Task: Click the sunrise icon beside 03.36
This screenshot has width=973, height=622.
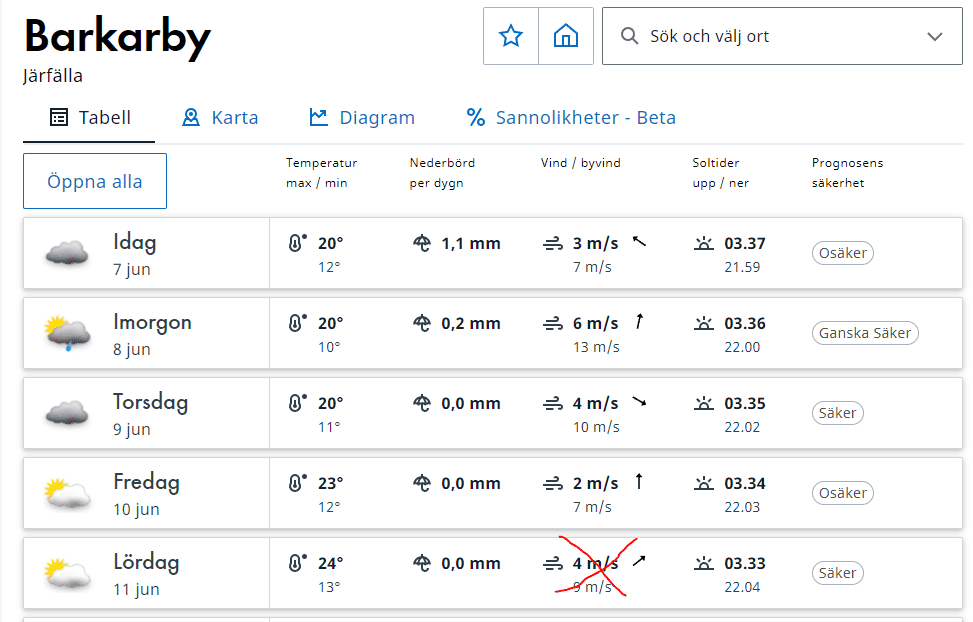Action: [x=704, y=323]
